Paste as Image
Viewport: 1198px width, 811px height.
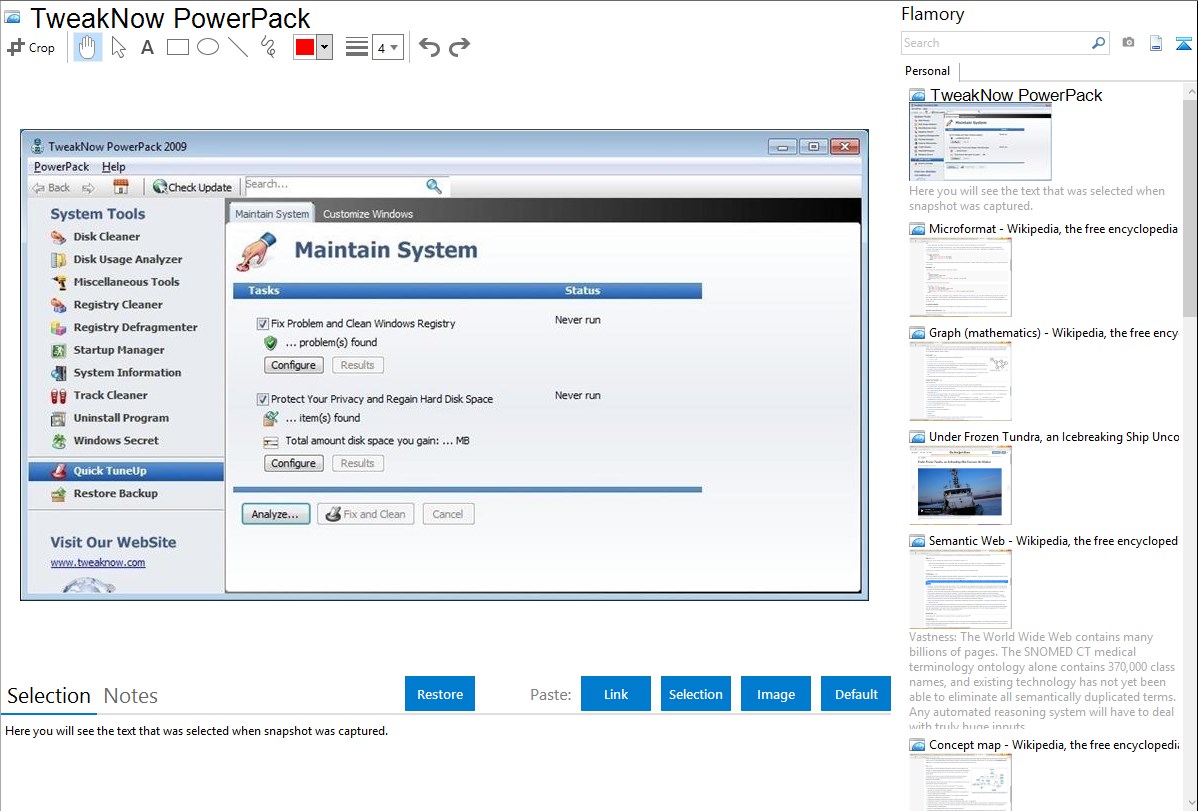pyautogui.click(x=776, y=694)
